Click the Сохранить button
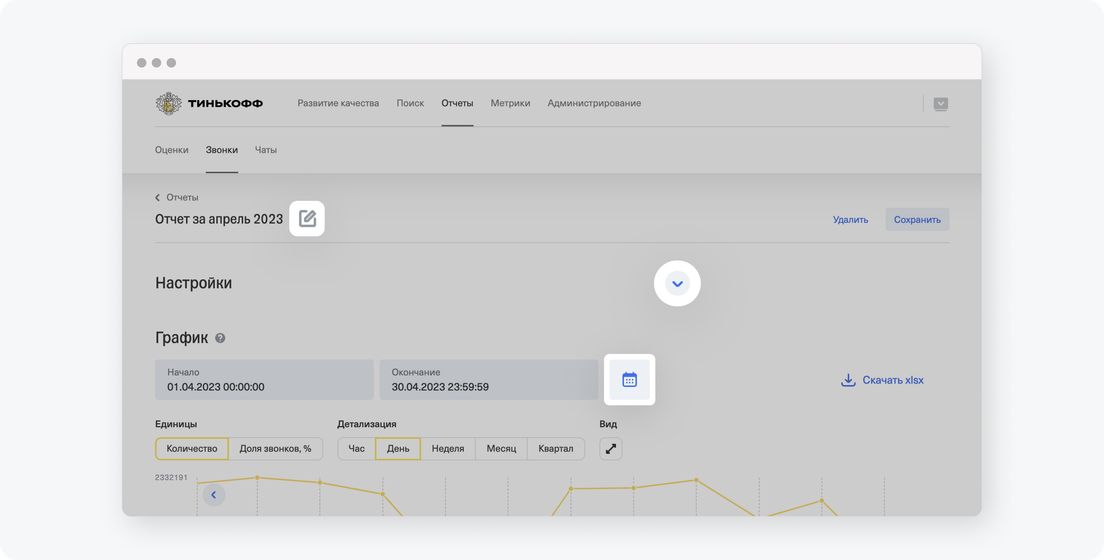 point(917,219)
